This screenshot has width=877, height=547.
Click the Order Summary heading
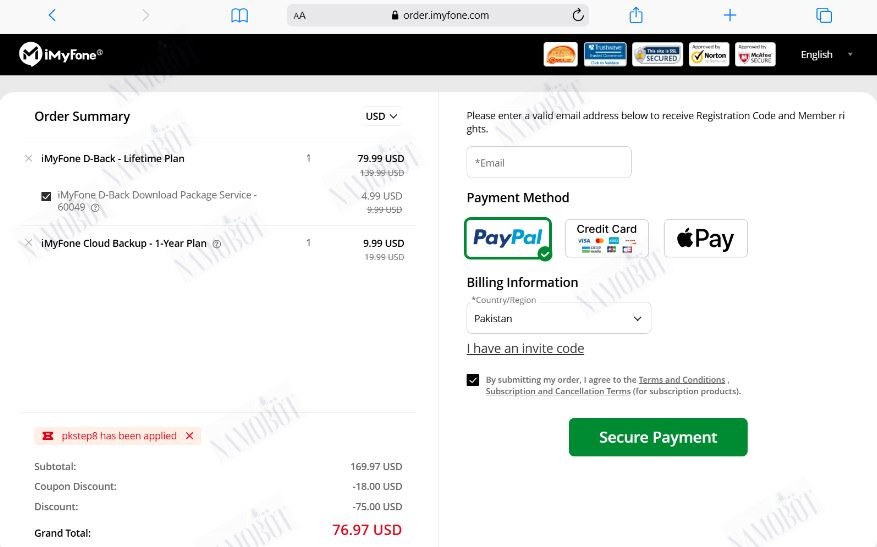pyautogui.click(x=82, y=116)
